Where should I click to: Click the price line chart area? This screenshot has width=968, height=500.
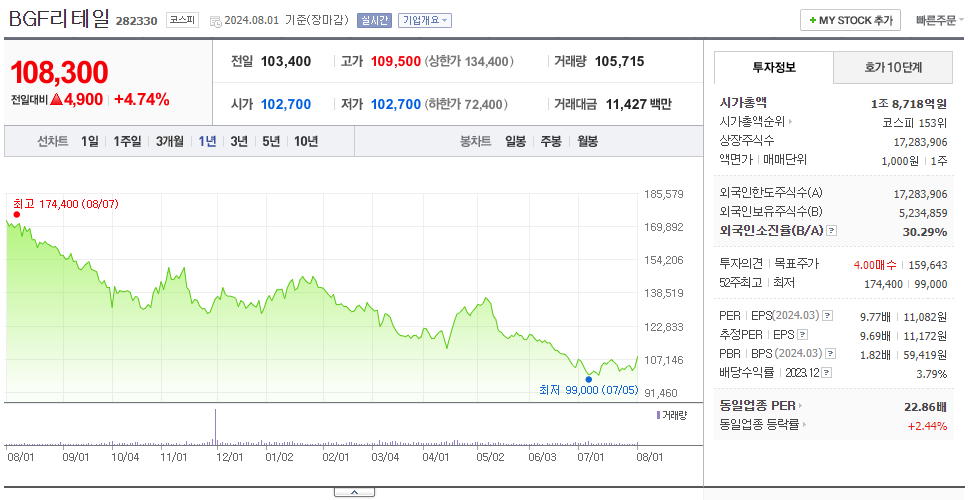pos(322,298)
